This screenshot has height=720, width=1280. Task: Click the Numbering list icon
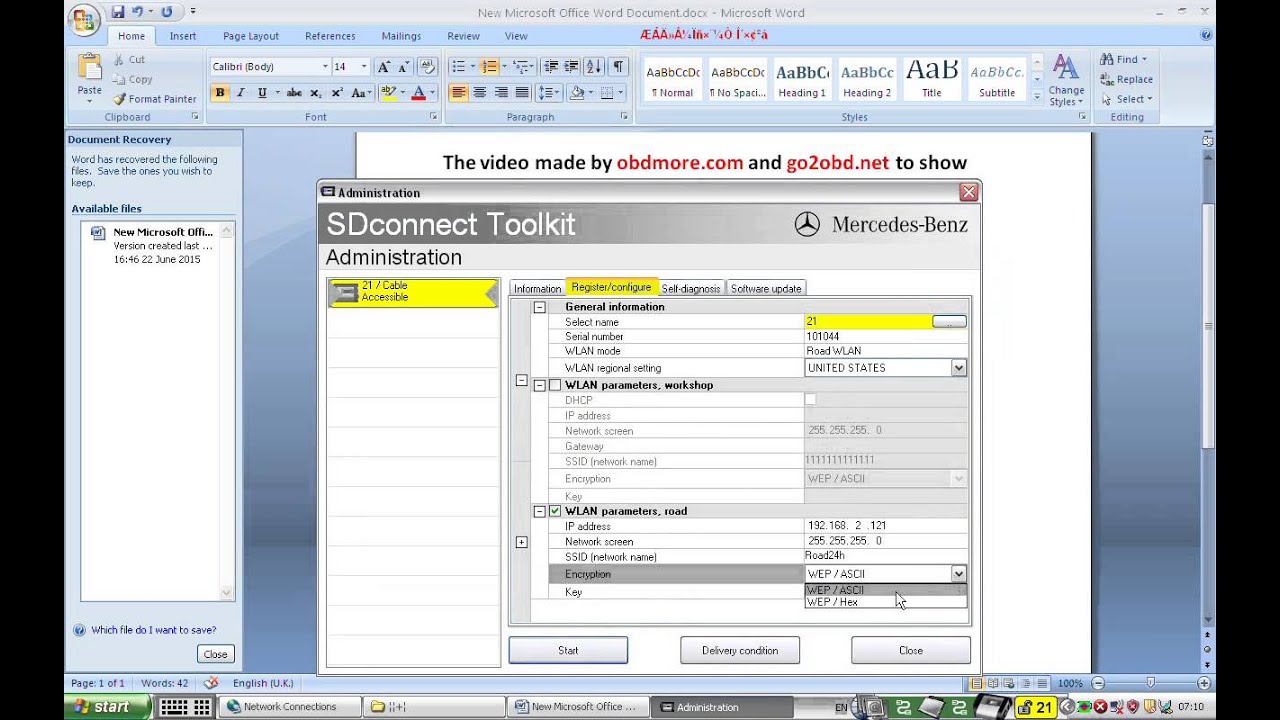coord(489,67)
